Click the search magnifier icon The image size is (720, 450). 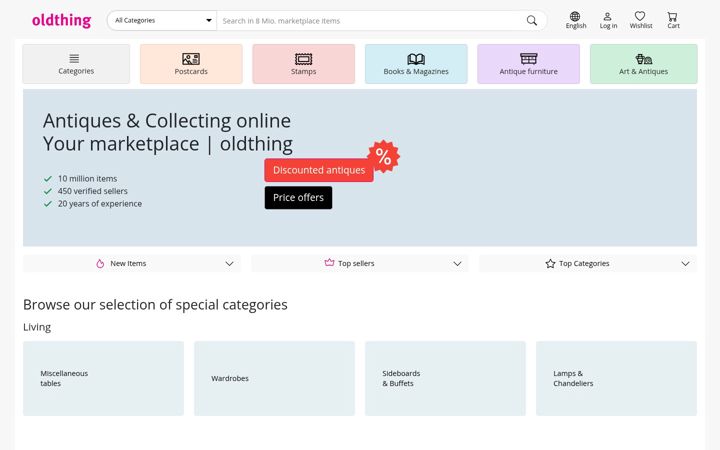532,20
